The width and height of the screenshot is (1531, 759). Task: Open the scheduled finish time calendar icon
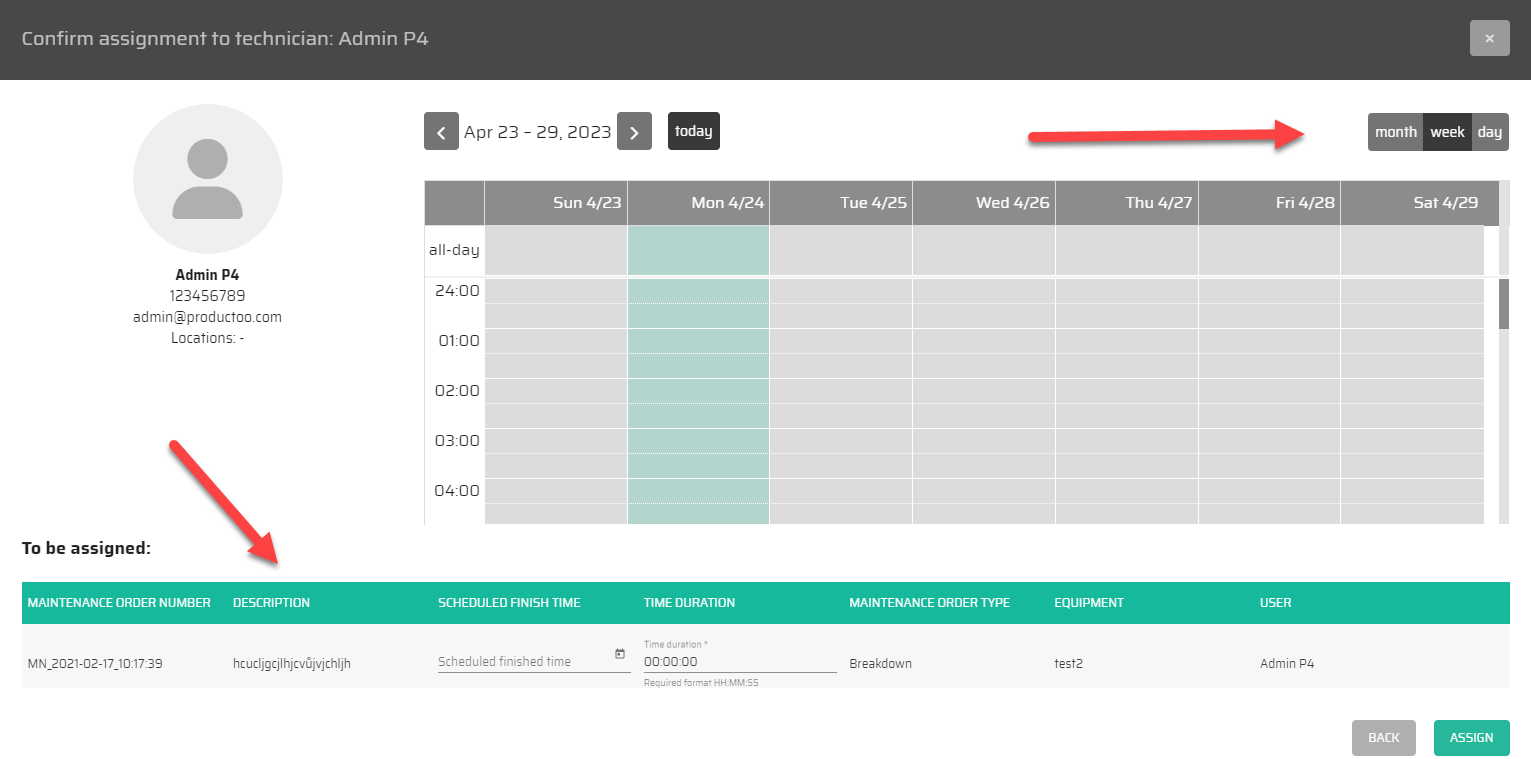click(619, 654)
